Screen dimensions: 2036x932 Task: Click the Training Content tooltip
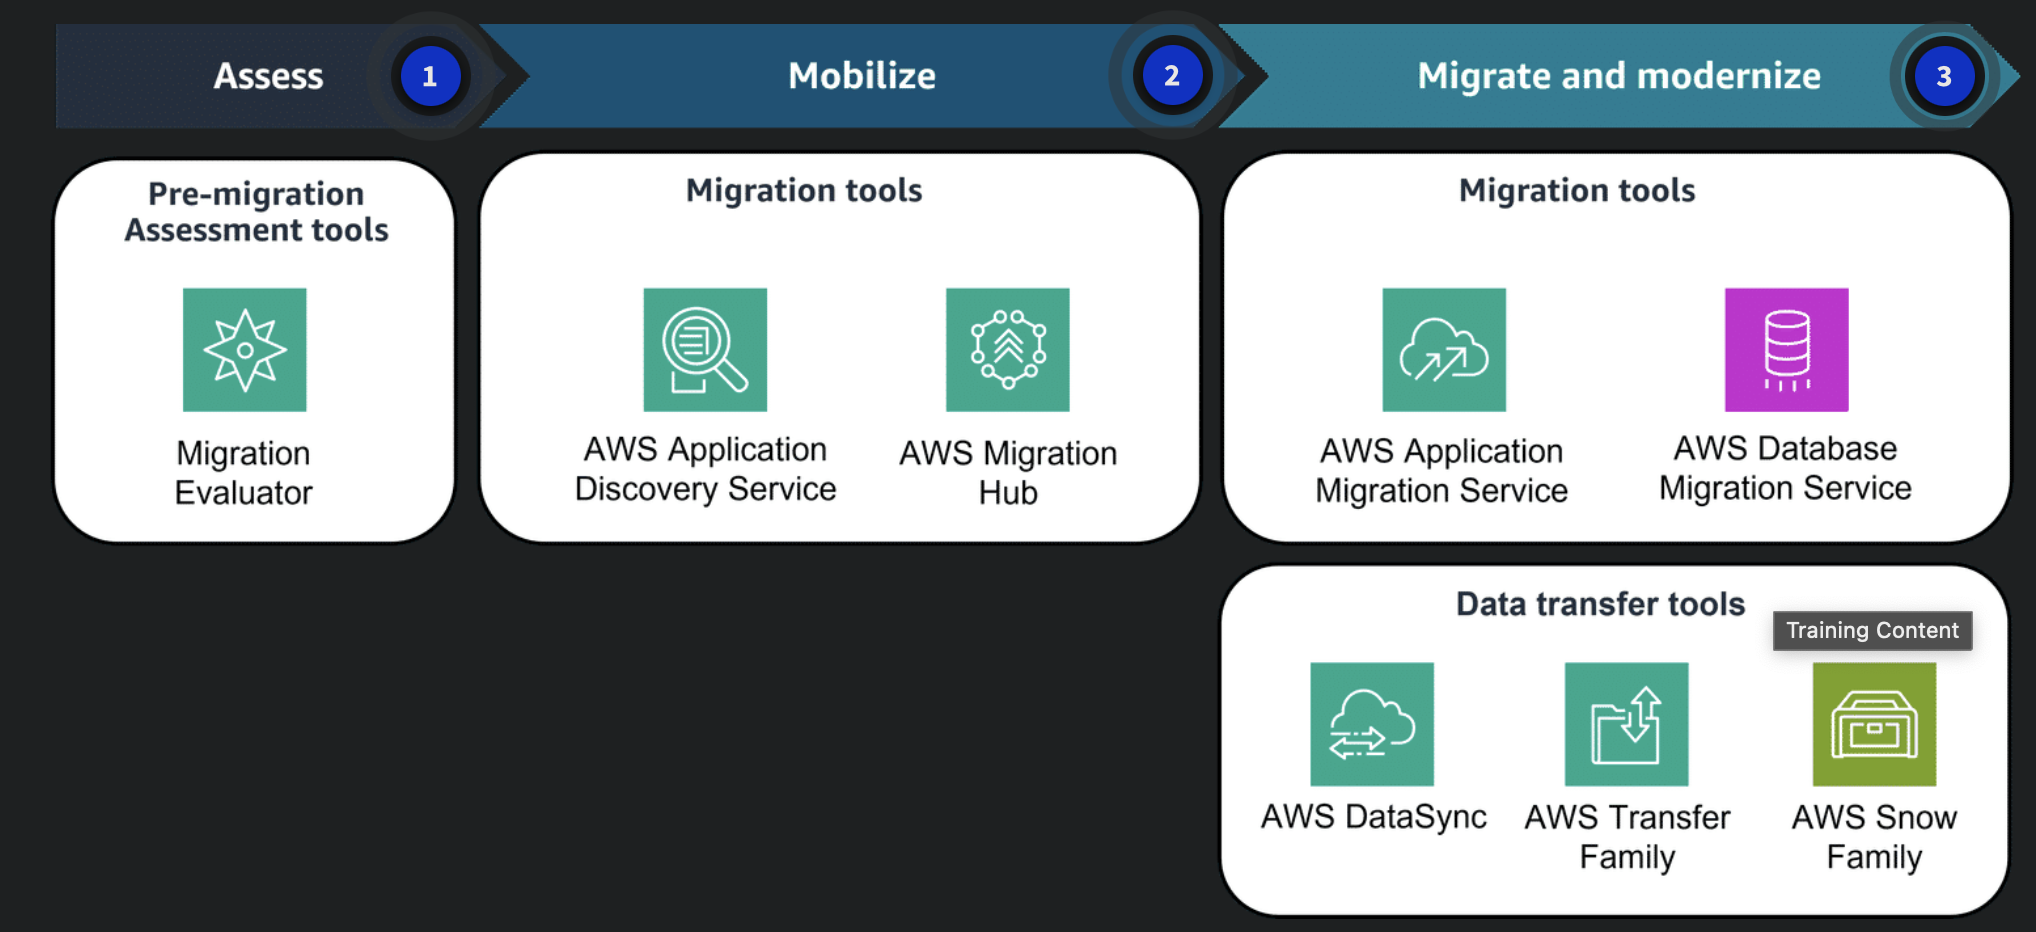[x=1873, y=630]
